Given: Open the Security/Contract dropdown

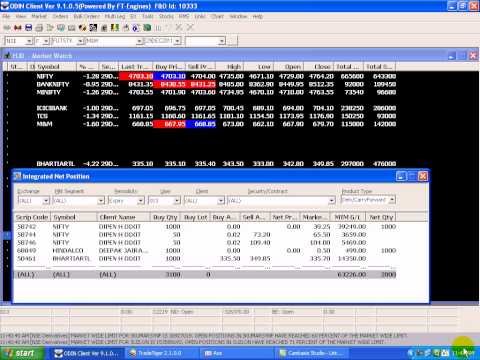Looking at the screenshot, I should [331, 201].
